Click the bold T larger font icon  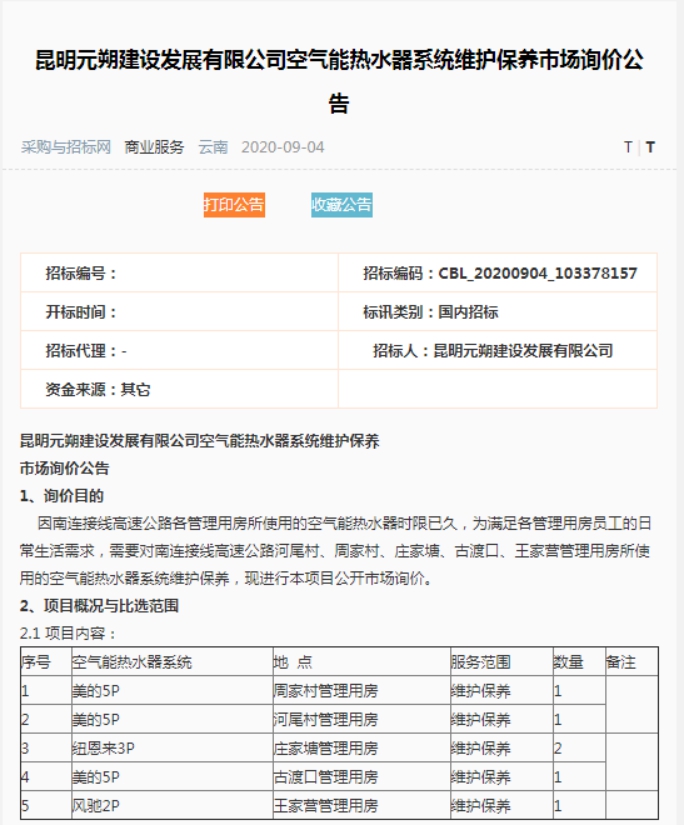point(650,147)
